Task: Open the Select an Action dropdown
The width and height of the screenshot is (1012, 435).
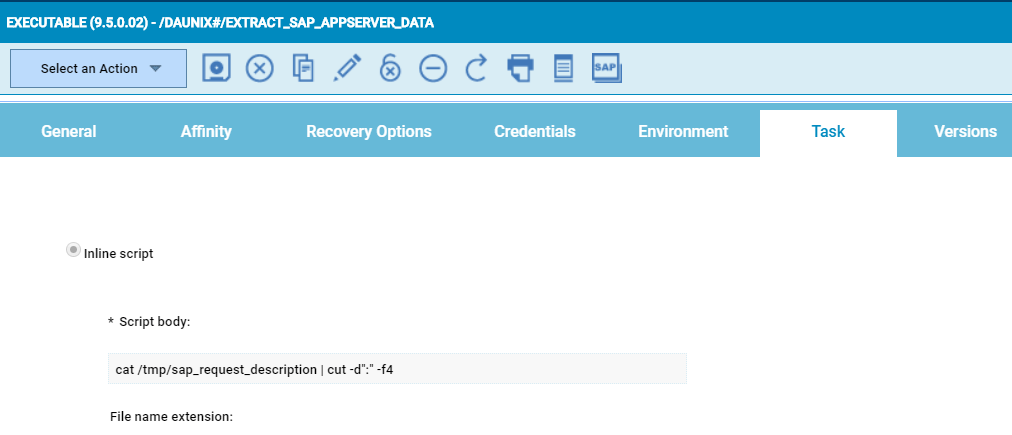Action: [98, 68]
